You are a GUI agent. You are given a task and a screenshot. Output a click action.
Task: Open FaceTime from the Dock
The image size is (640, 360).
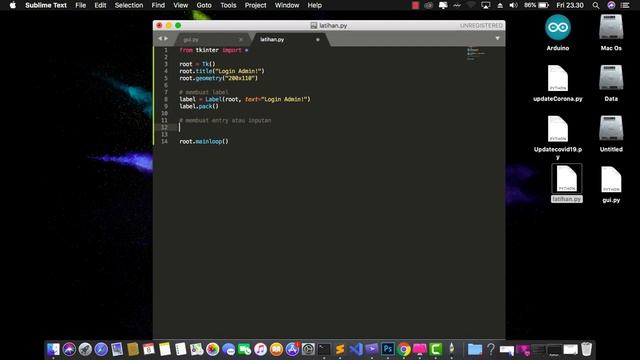click(x=244, y=349)
